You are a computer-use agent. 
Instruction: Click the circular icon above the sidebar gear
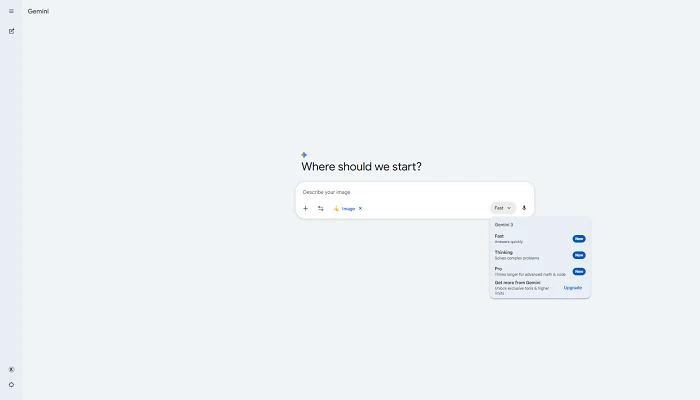[11, 370]
